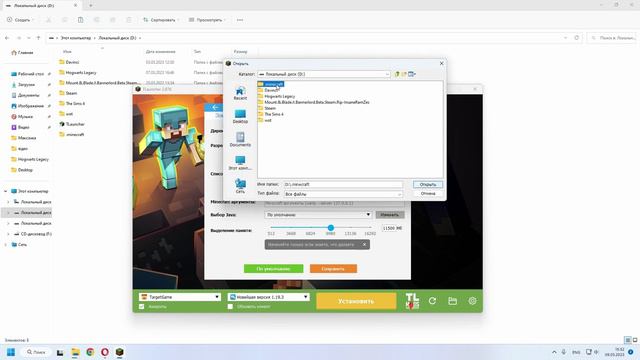Refresh the File Explorer address bar
Viewport: 640px width, 360px height.
pyautogui.click(x=576, y=38)
